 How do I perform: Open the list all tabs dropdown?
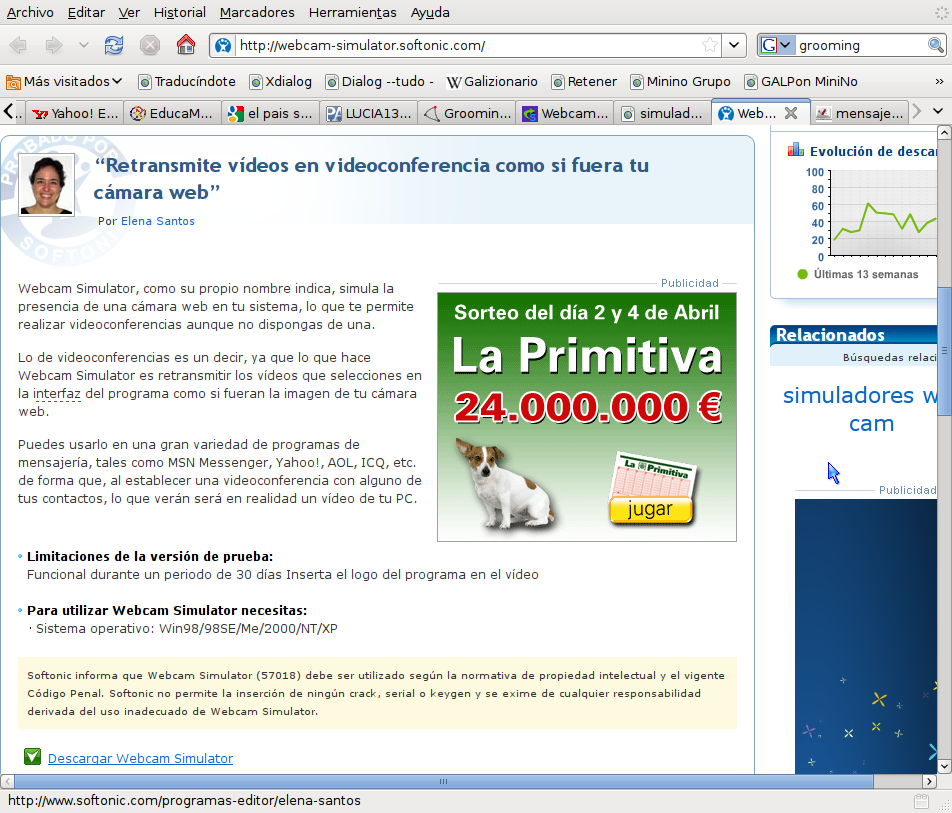[938, 111]
